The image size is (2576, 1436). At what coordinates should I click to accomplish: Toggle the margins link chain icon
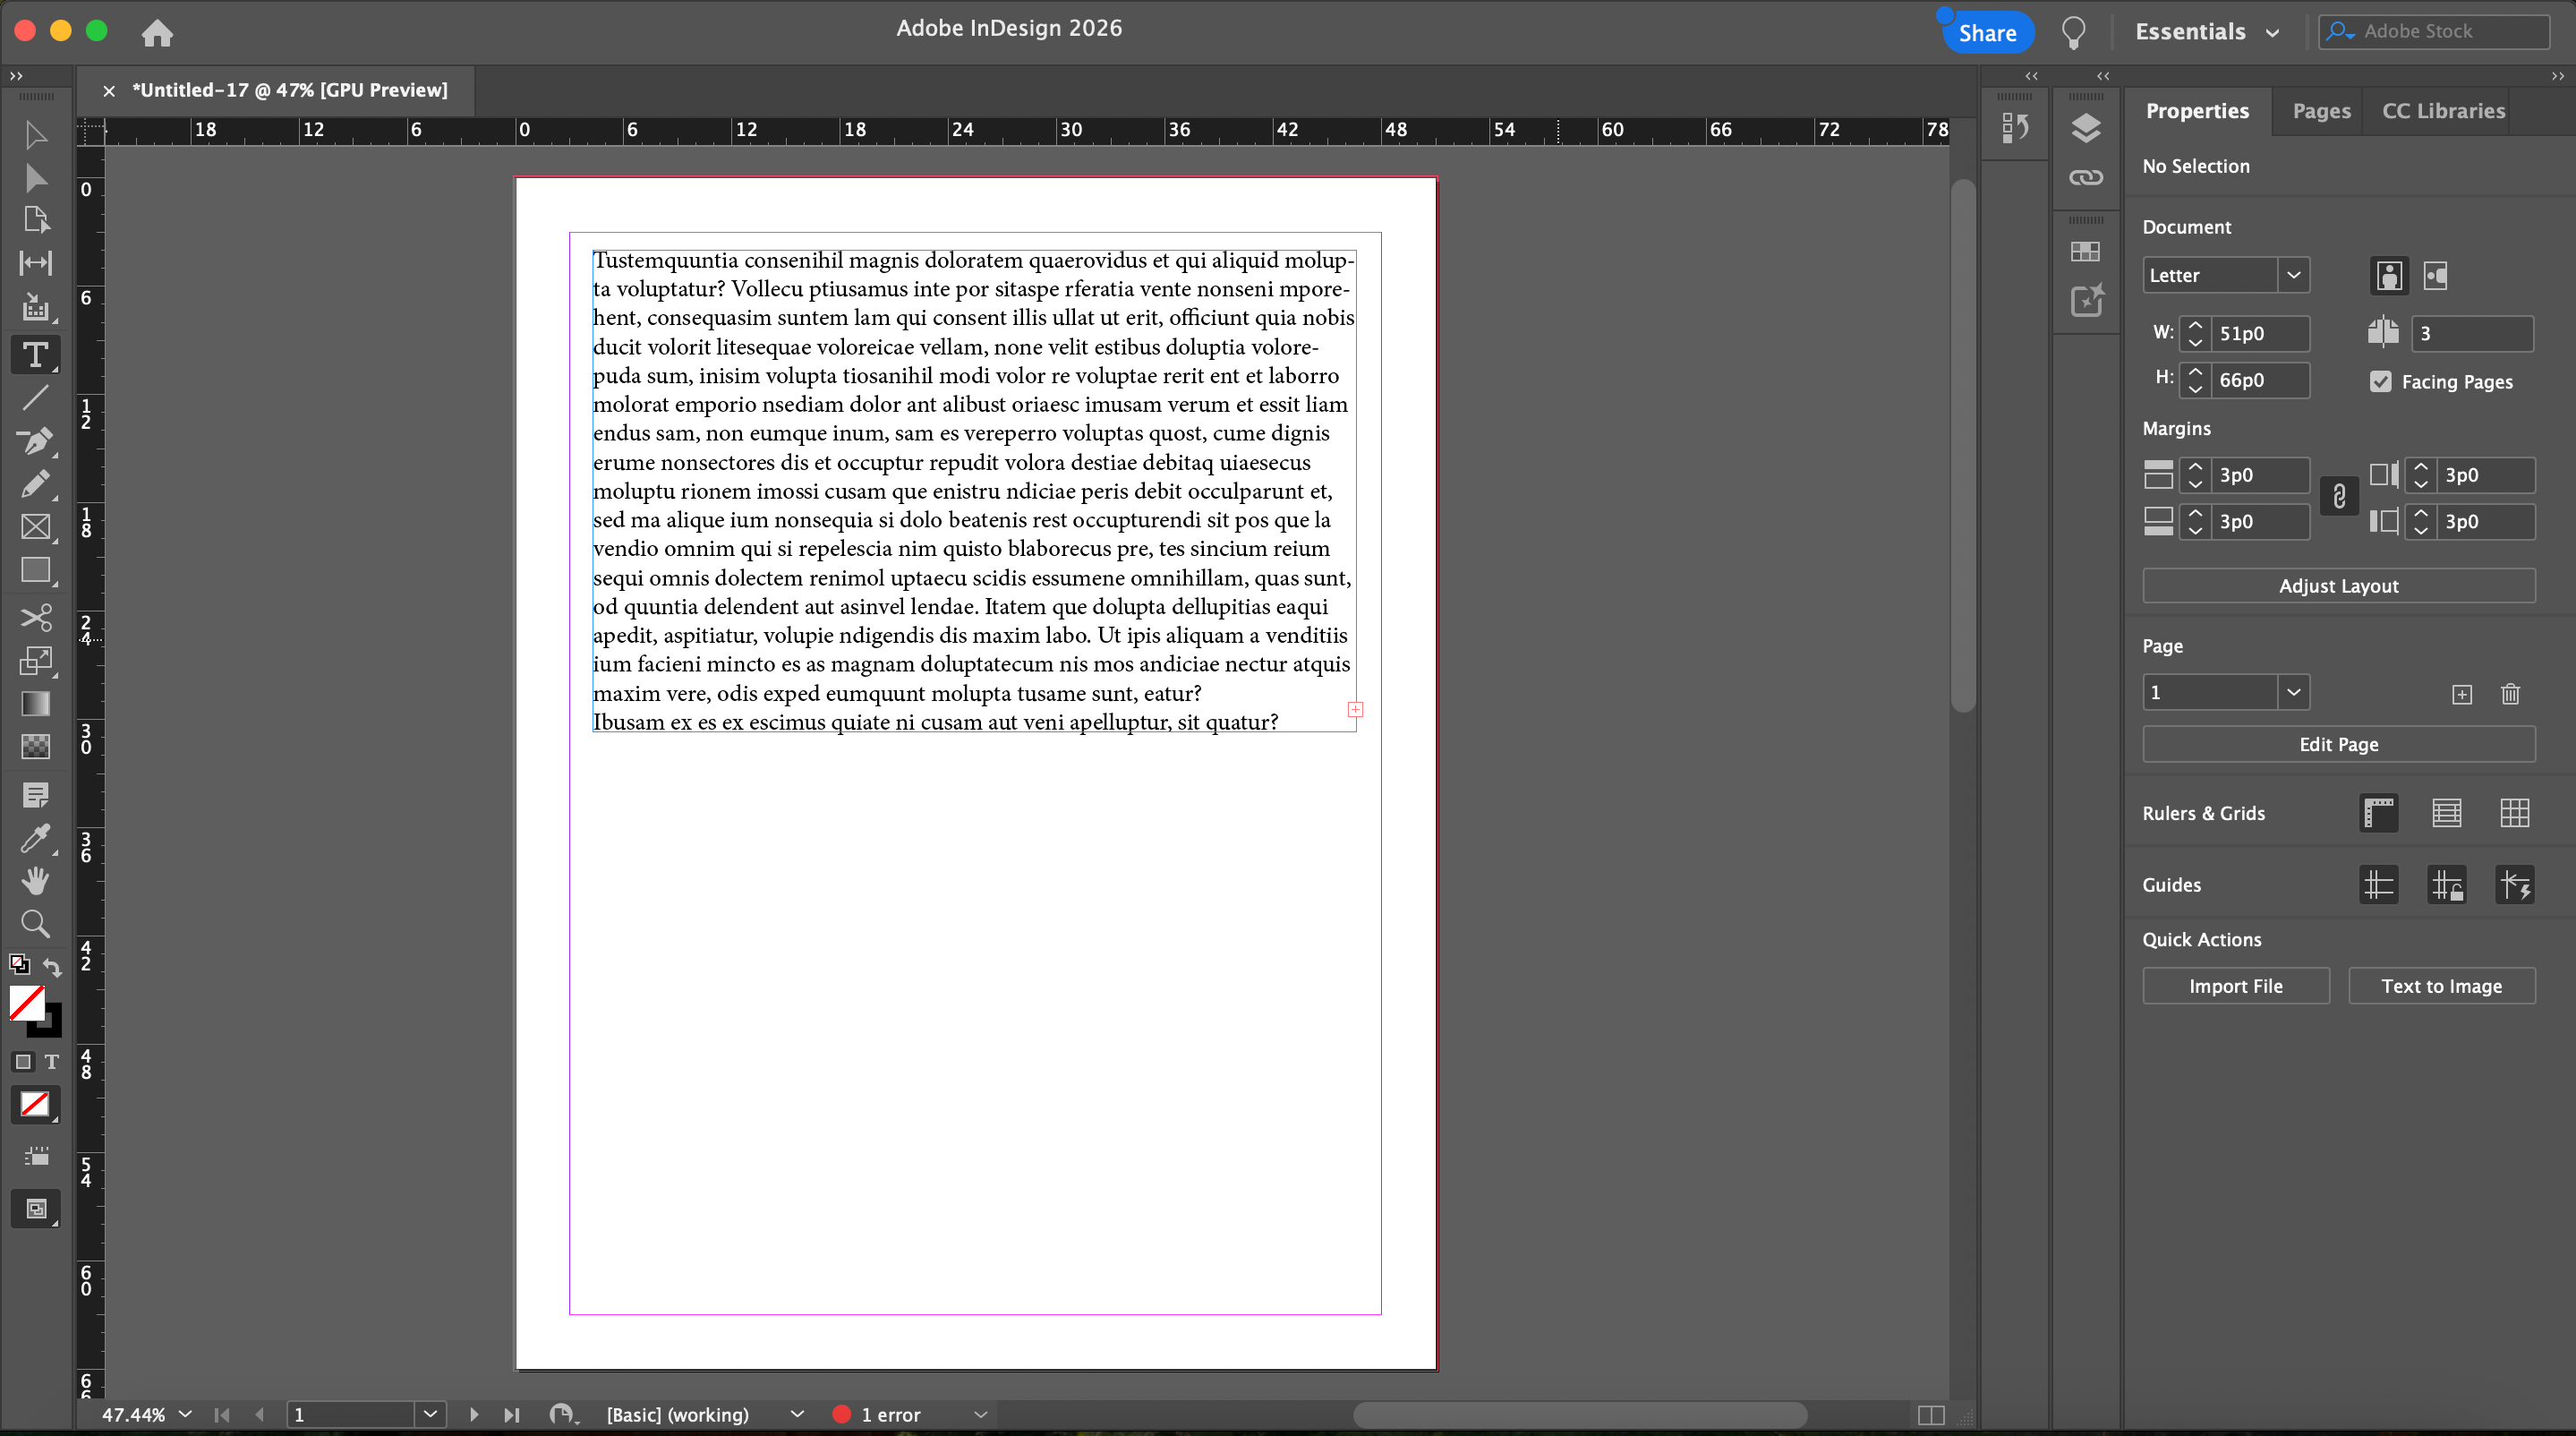(x=2339, y=497)
